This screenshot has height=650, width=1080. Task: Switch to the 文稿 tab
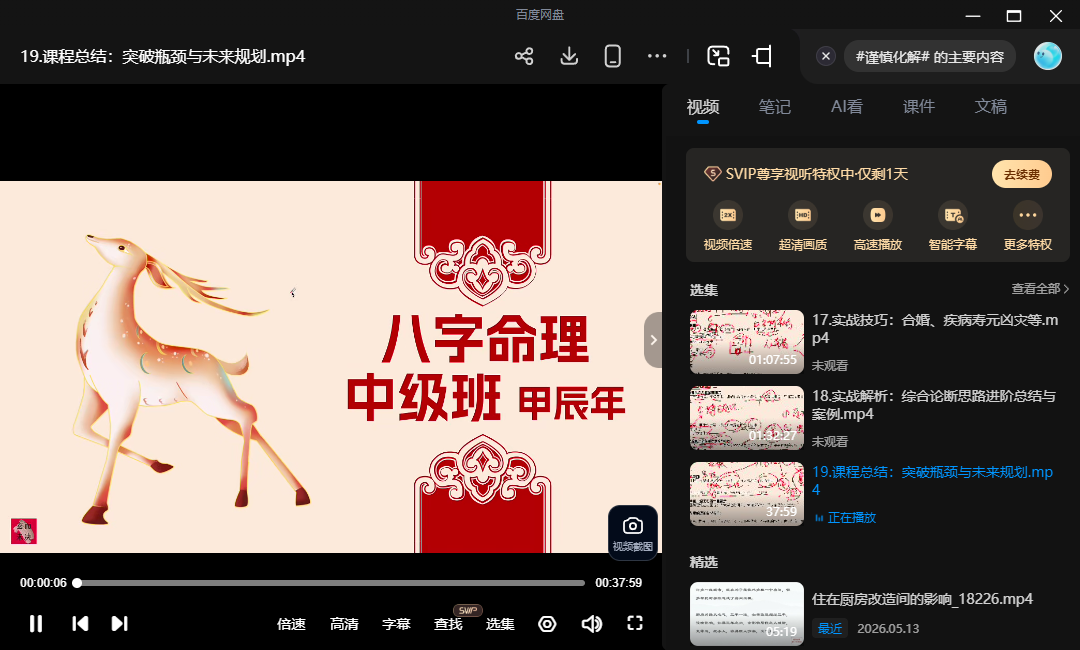[x=990, y=107]
